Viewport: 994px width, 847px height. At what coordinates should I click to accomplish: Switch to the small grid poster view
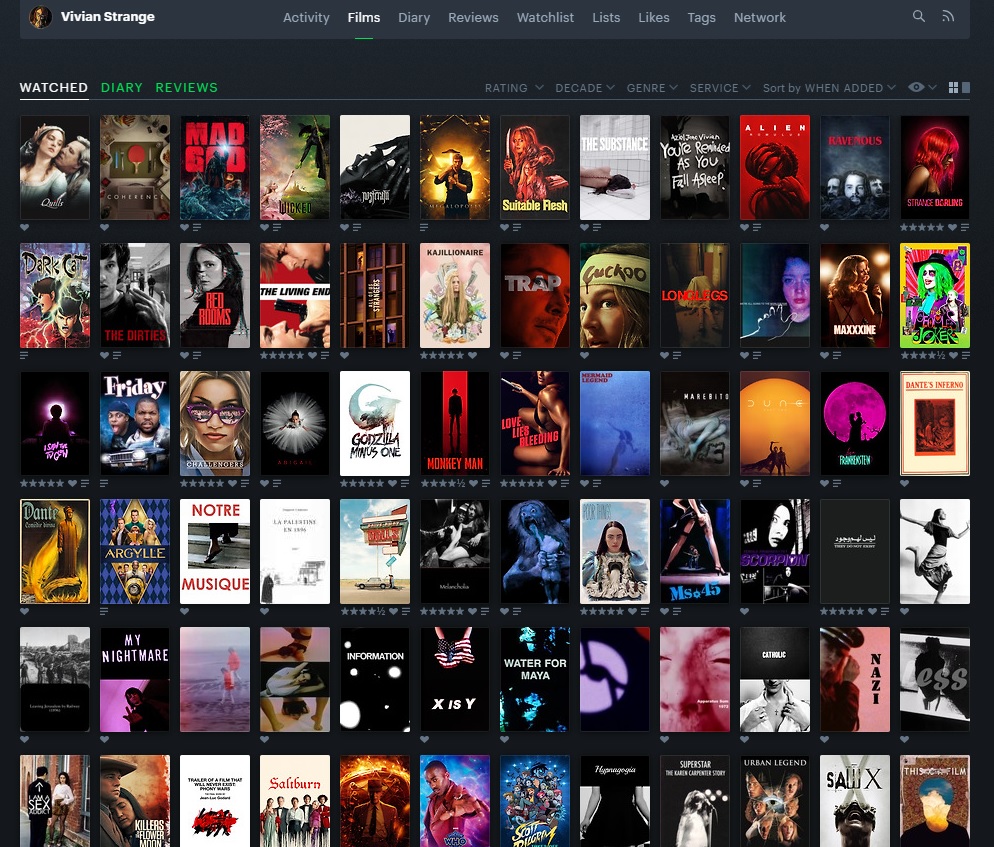coord(953,87)
